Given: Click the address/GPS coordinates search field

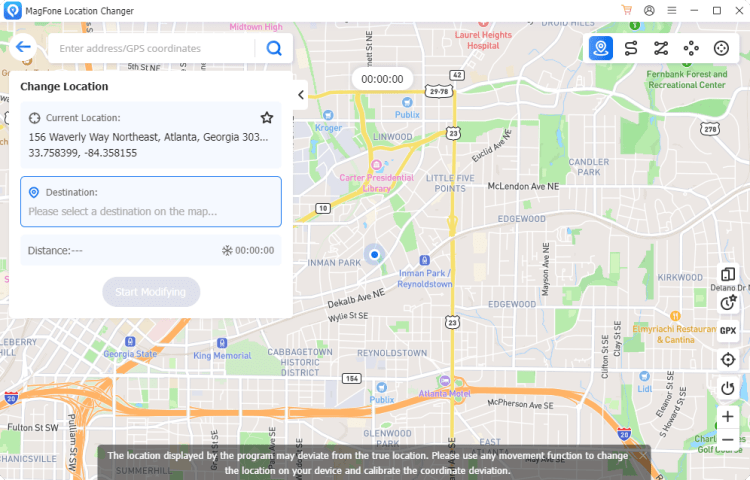Looking at the screenshot, I should click(x=151, y=48).
